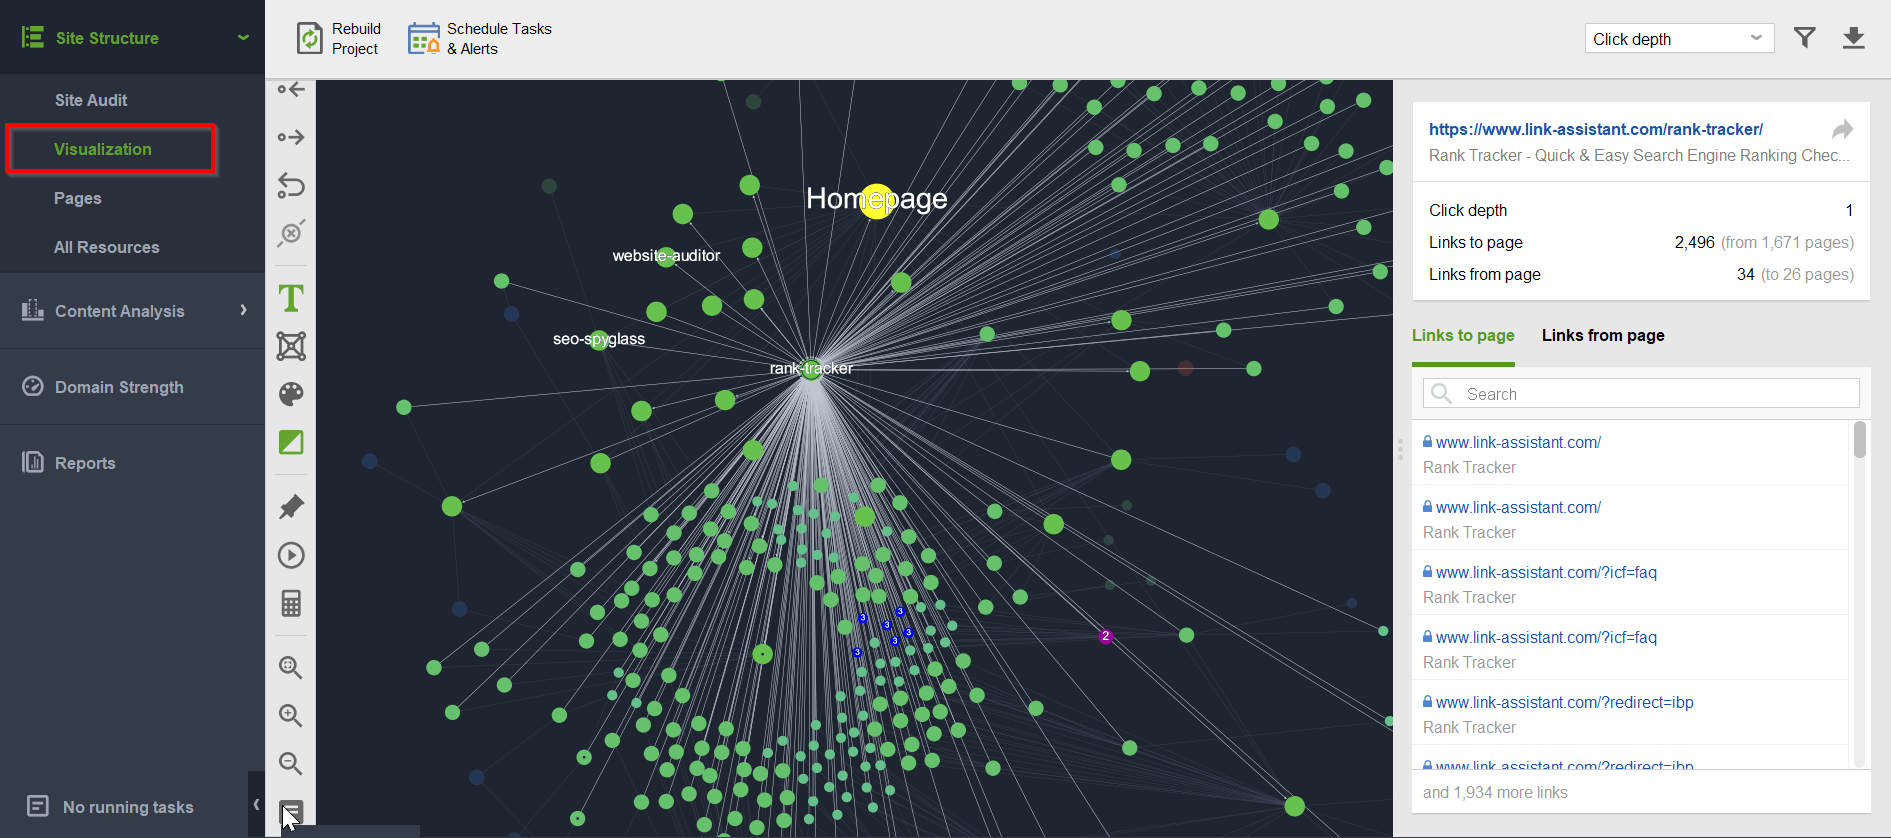
Task: Click the green square toolbar icon
Action: (291, 442)
